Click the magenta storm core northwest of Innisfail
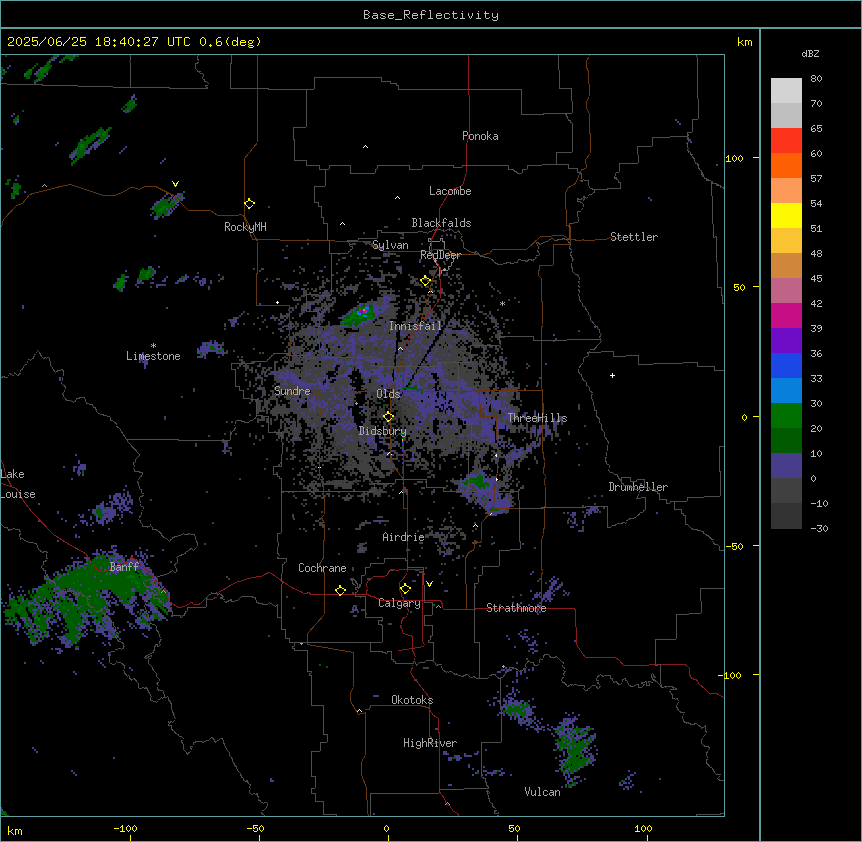Viewport: 862px width, 842px height. tap(362, 311)
